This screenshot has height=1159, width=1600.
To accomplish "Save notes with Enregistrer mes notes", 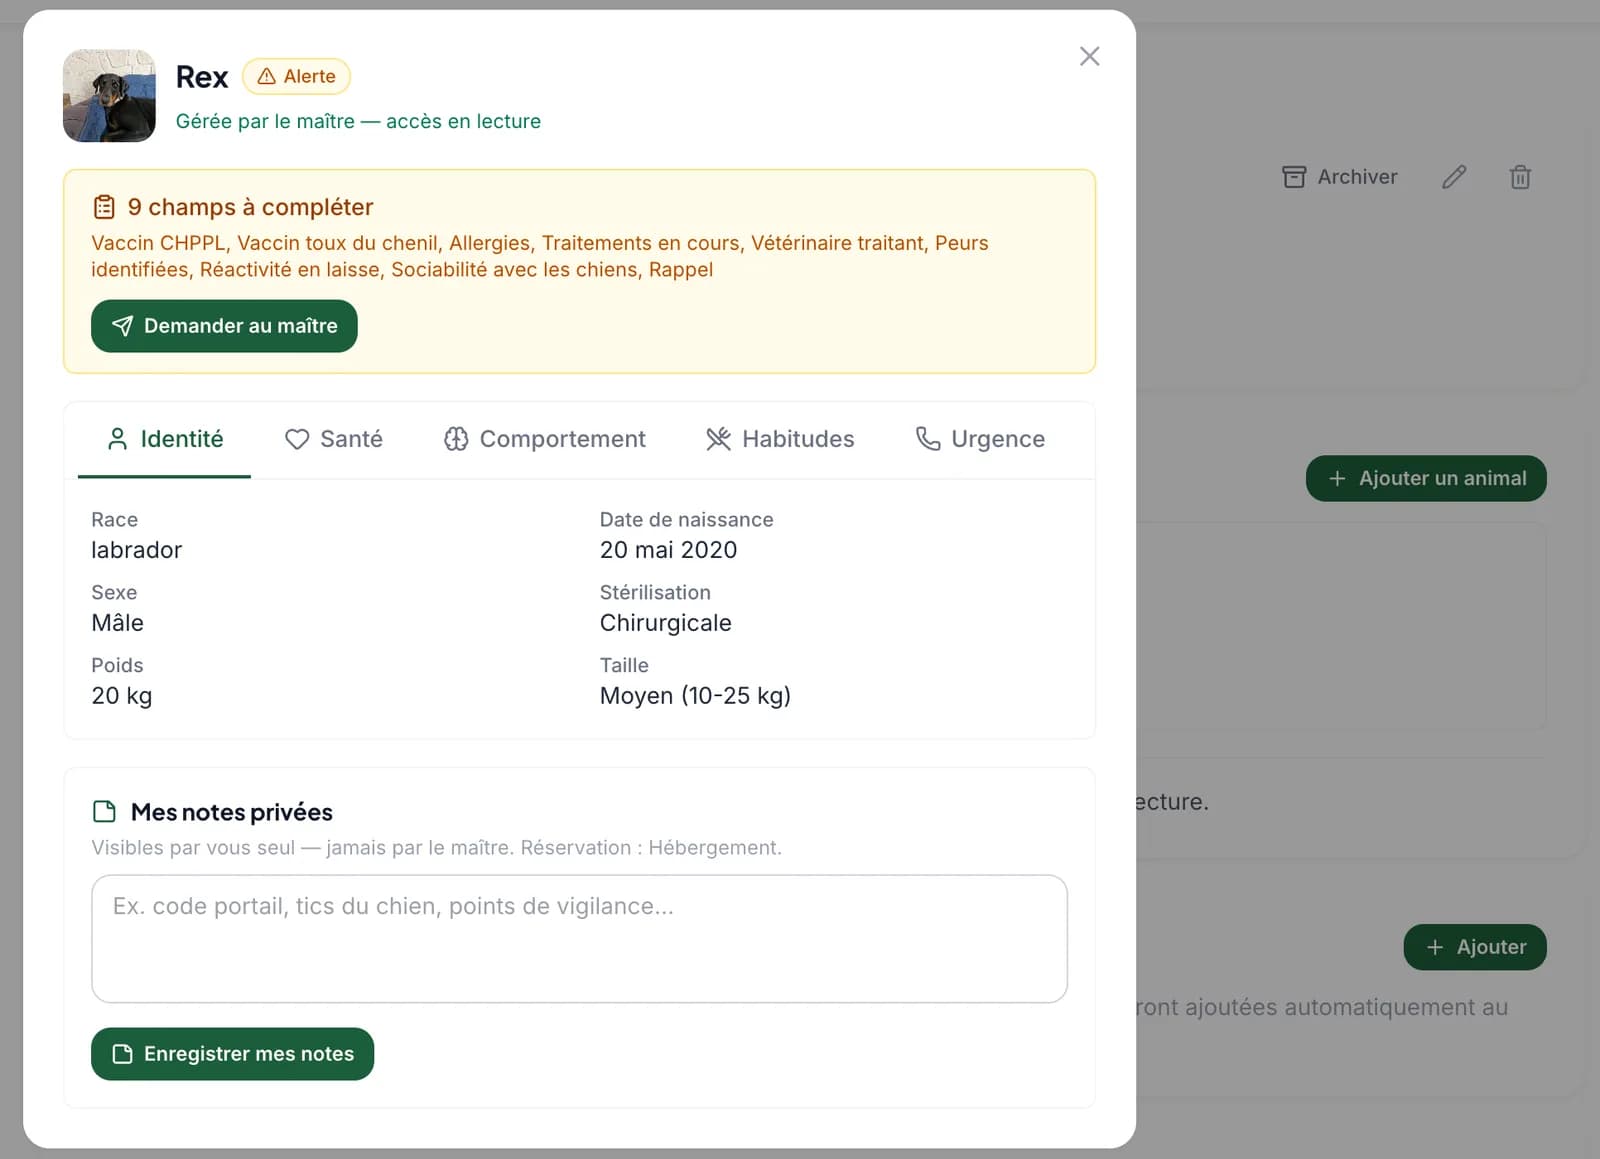I will [x=232, y=1054].
